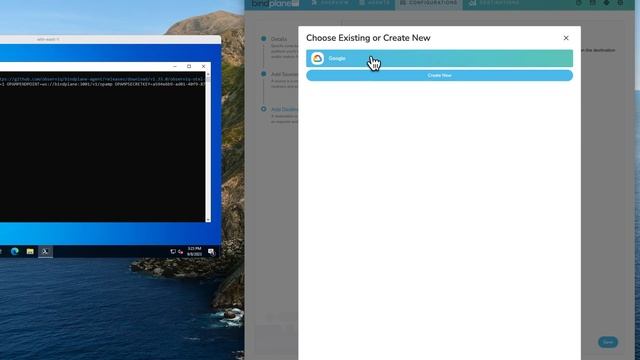This screenshot has height=360, width=640.
Task: Click the Save button behind the dialog
Action: pos(608,342)
